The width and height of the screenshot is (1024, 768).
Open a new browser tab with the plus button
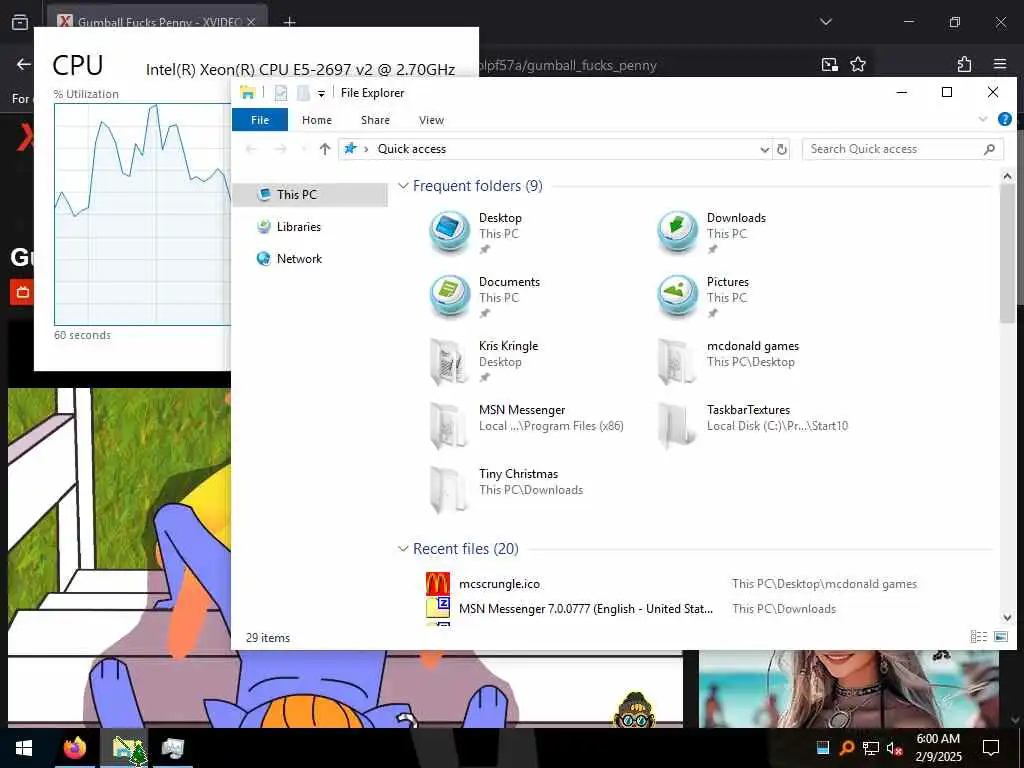(x=289, y=22)
